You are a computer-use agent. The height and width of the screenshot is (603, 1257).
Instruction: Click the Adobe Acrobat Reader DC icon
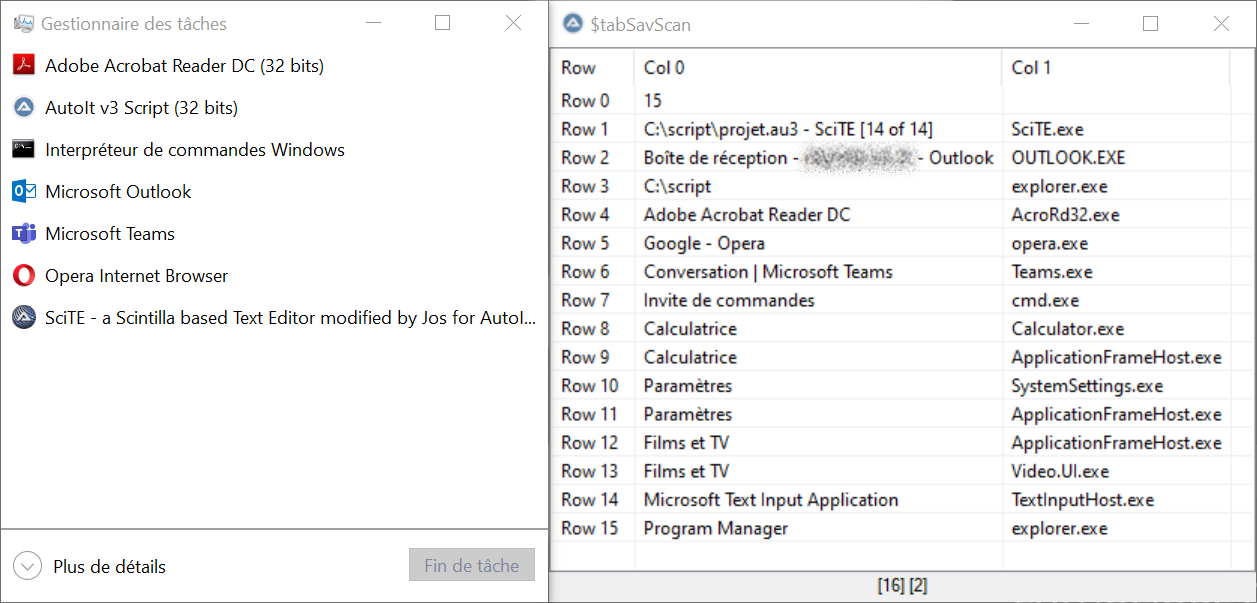(x=24, y=66)
